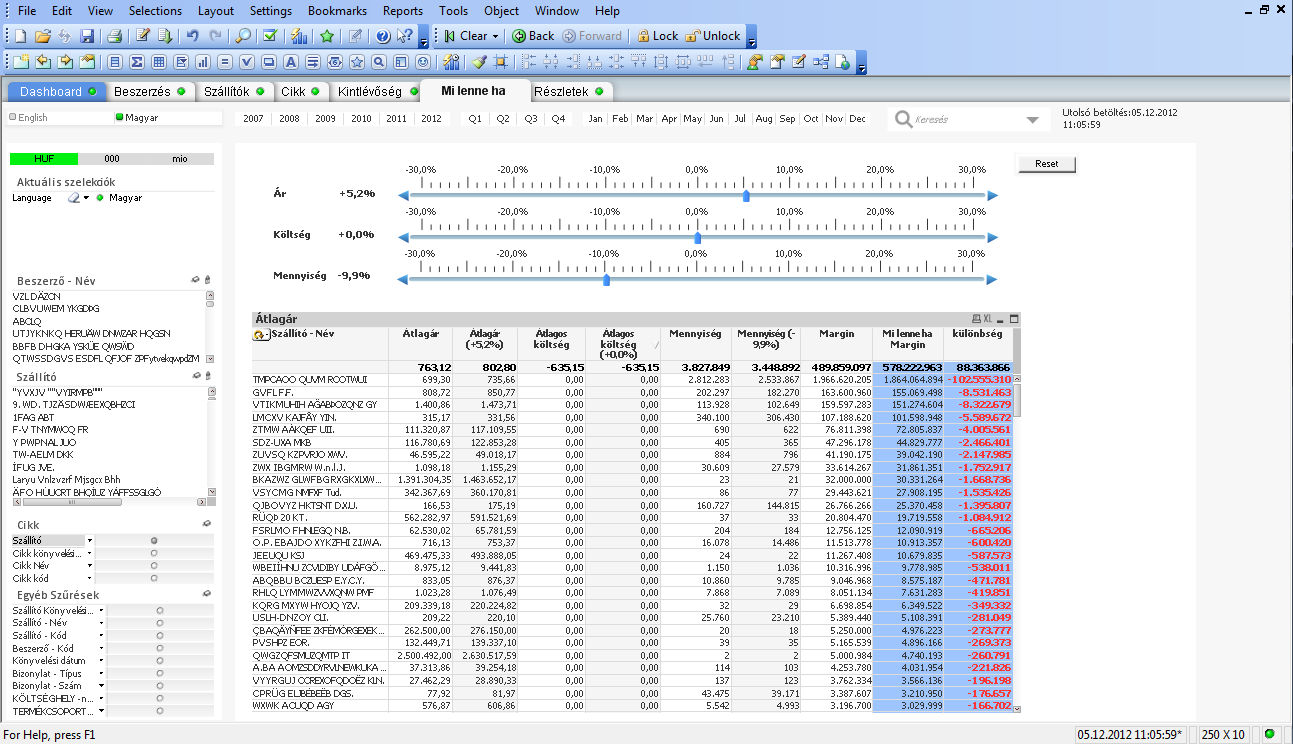Screen dimensions: 1293x744
Task: Select year 2012
Action: coord(431,119)
